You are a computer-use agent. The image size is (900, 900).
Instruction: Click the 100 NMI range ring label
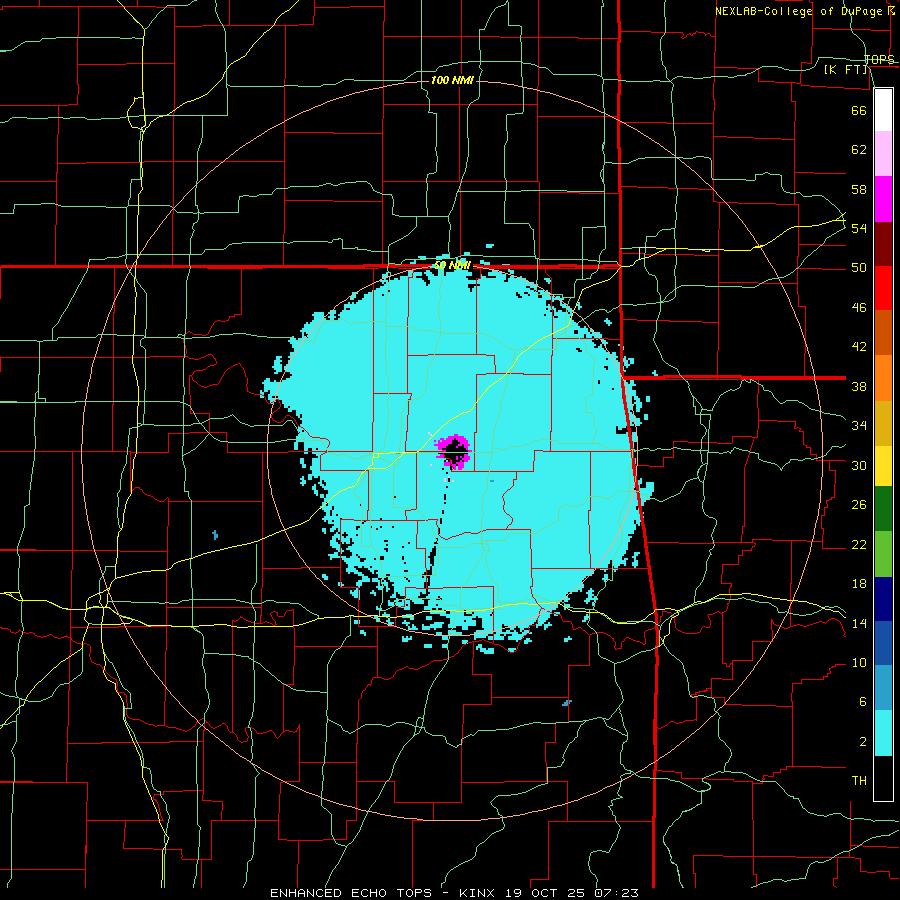[452, 80]
